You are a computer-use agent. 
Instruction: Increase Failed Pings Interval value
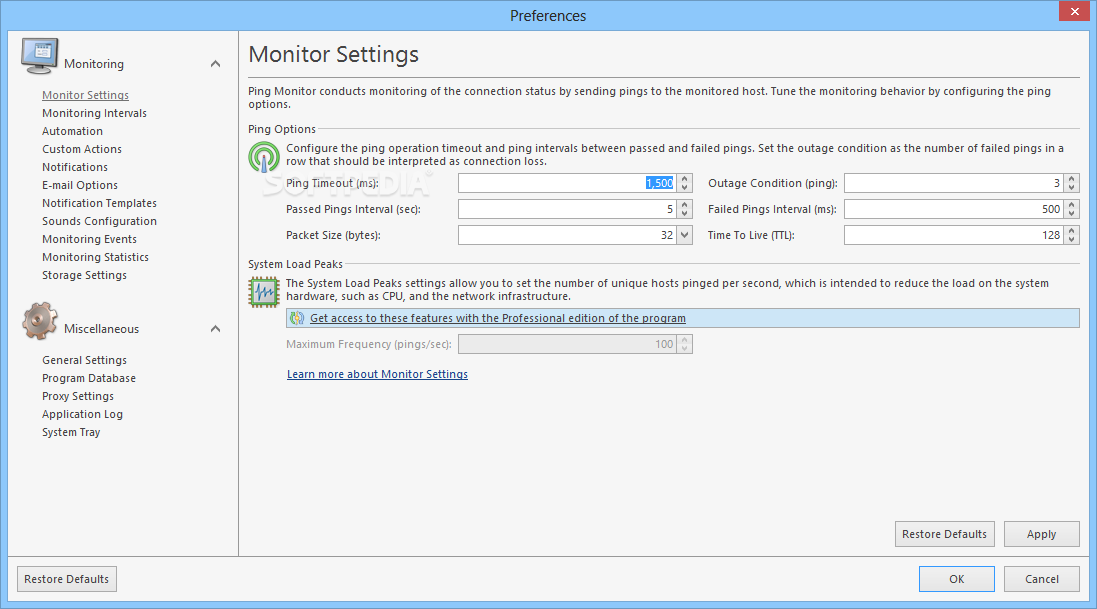pos(1071,204)
